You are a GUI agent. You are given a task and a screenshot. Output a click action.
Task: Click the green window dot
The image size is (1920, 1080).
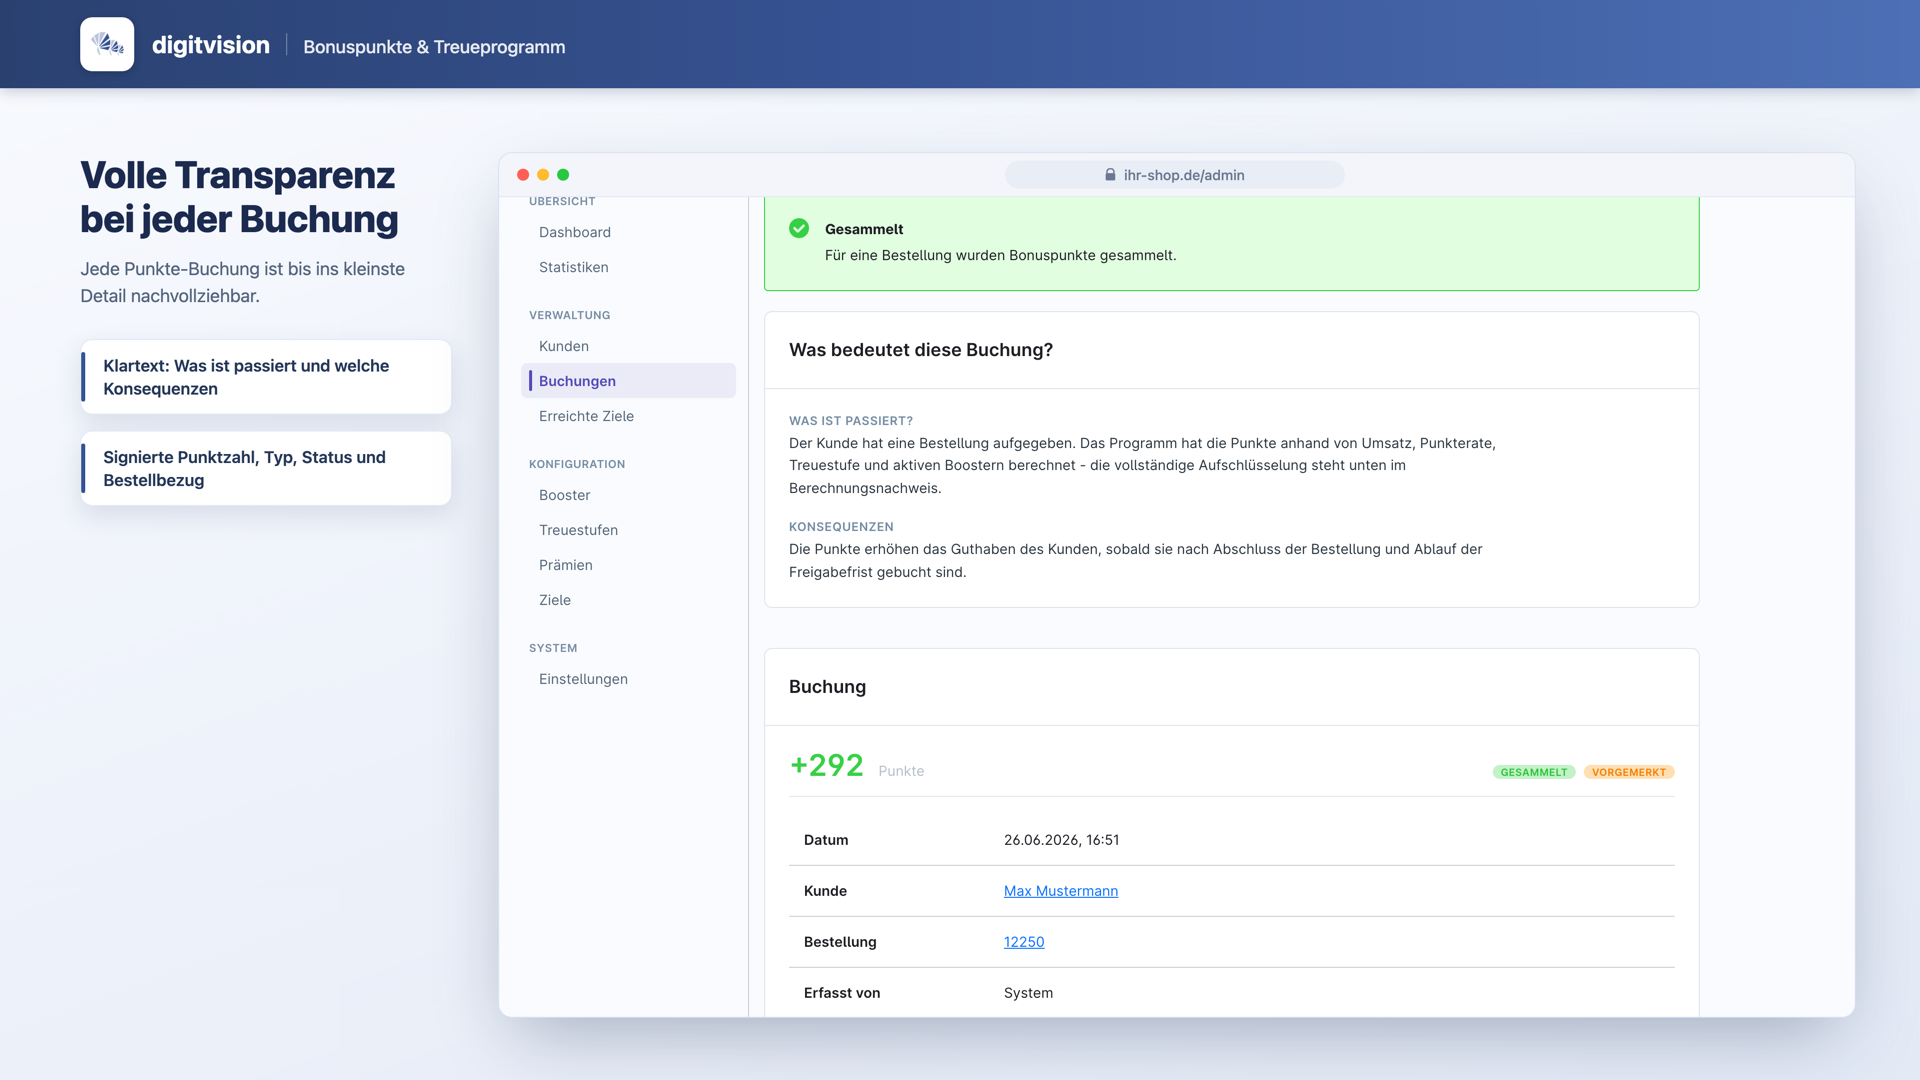coord(563,175)
